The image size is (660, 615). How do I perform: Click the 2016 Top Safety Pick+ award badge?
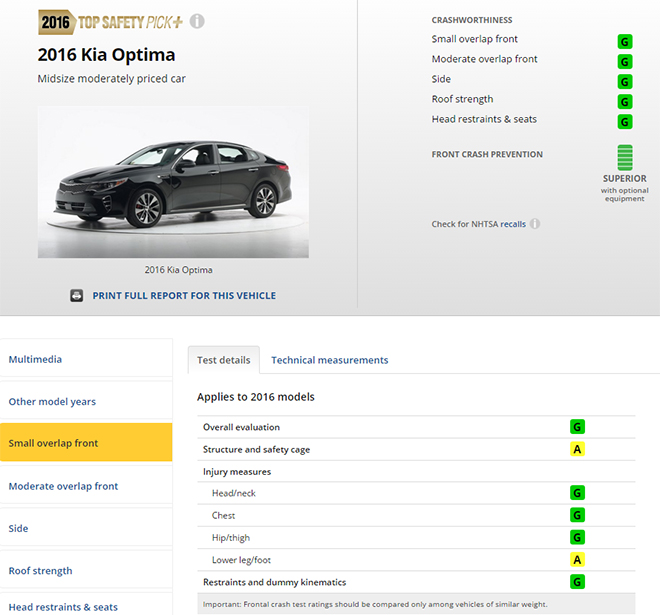point(110,21)
